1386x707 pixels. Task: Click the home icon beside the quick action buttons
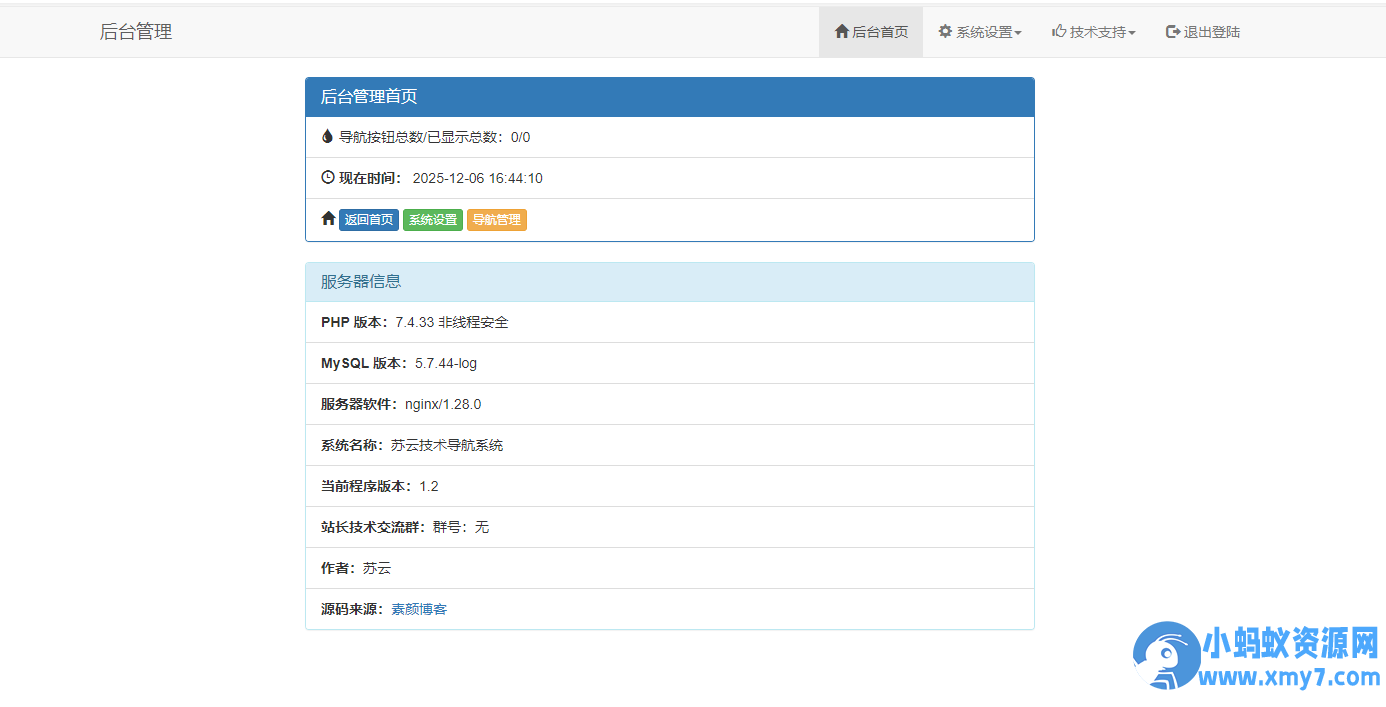click(328, 218)
